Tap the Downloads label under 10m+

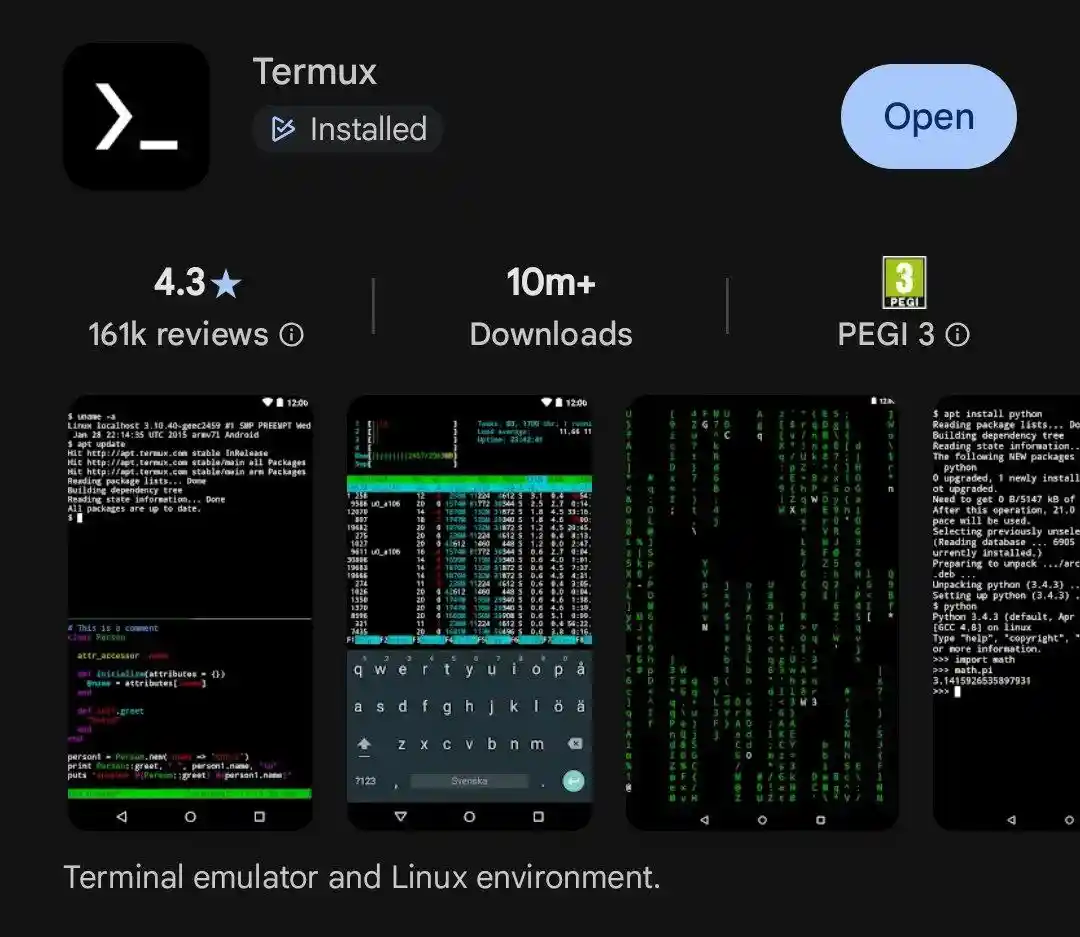[x=551, y=334]
